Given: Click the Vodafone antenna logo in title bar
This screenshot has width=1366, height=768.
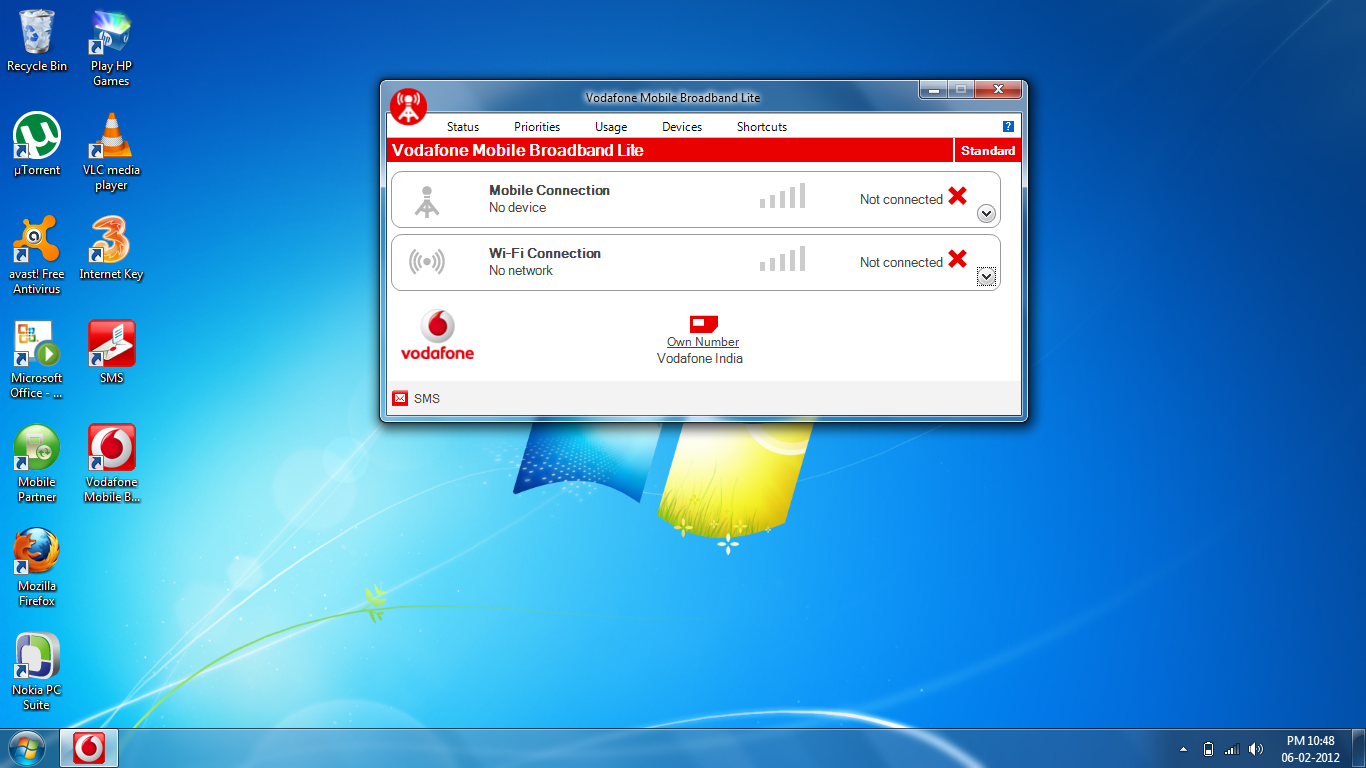Looking at the screenshot, I should coord(408,106).
